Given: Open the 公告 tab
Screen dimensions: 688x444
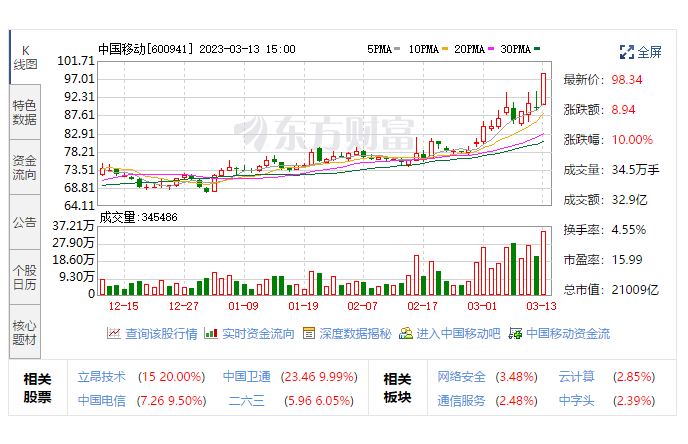Looking at the screenshot, I should coord(25,222).
